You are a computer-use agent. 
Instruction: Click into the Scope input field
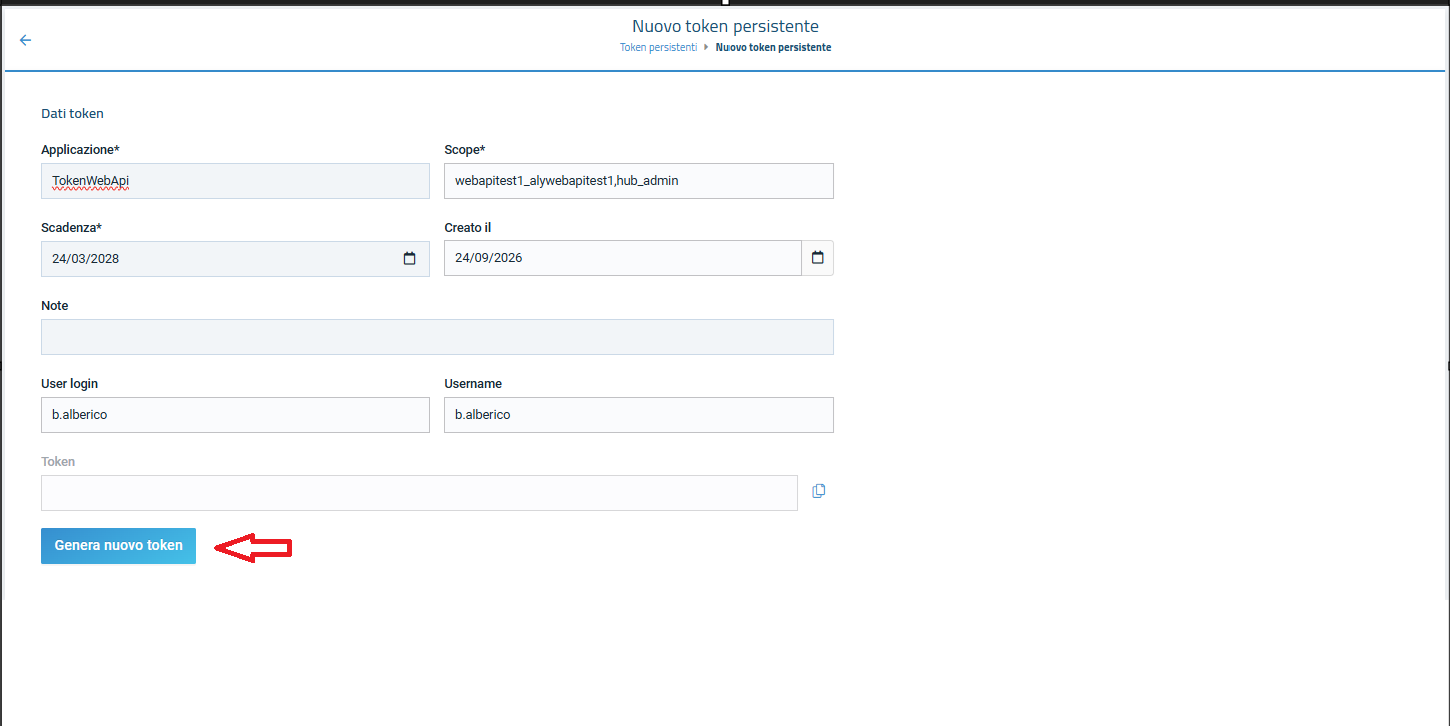click(639, 181)
